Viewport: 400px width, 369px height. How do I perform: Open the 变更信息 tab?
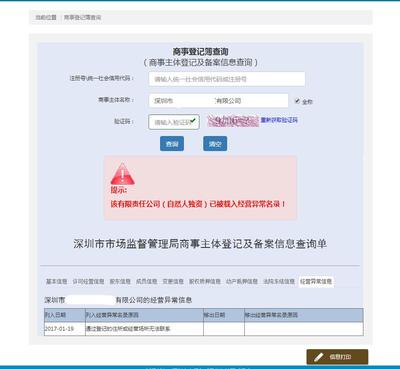click(x=173, y=282)
